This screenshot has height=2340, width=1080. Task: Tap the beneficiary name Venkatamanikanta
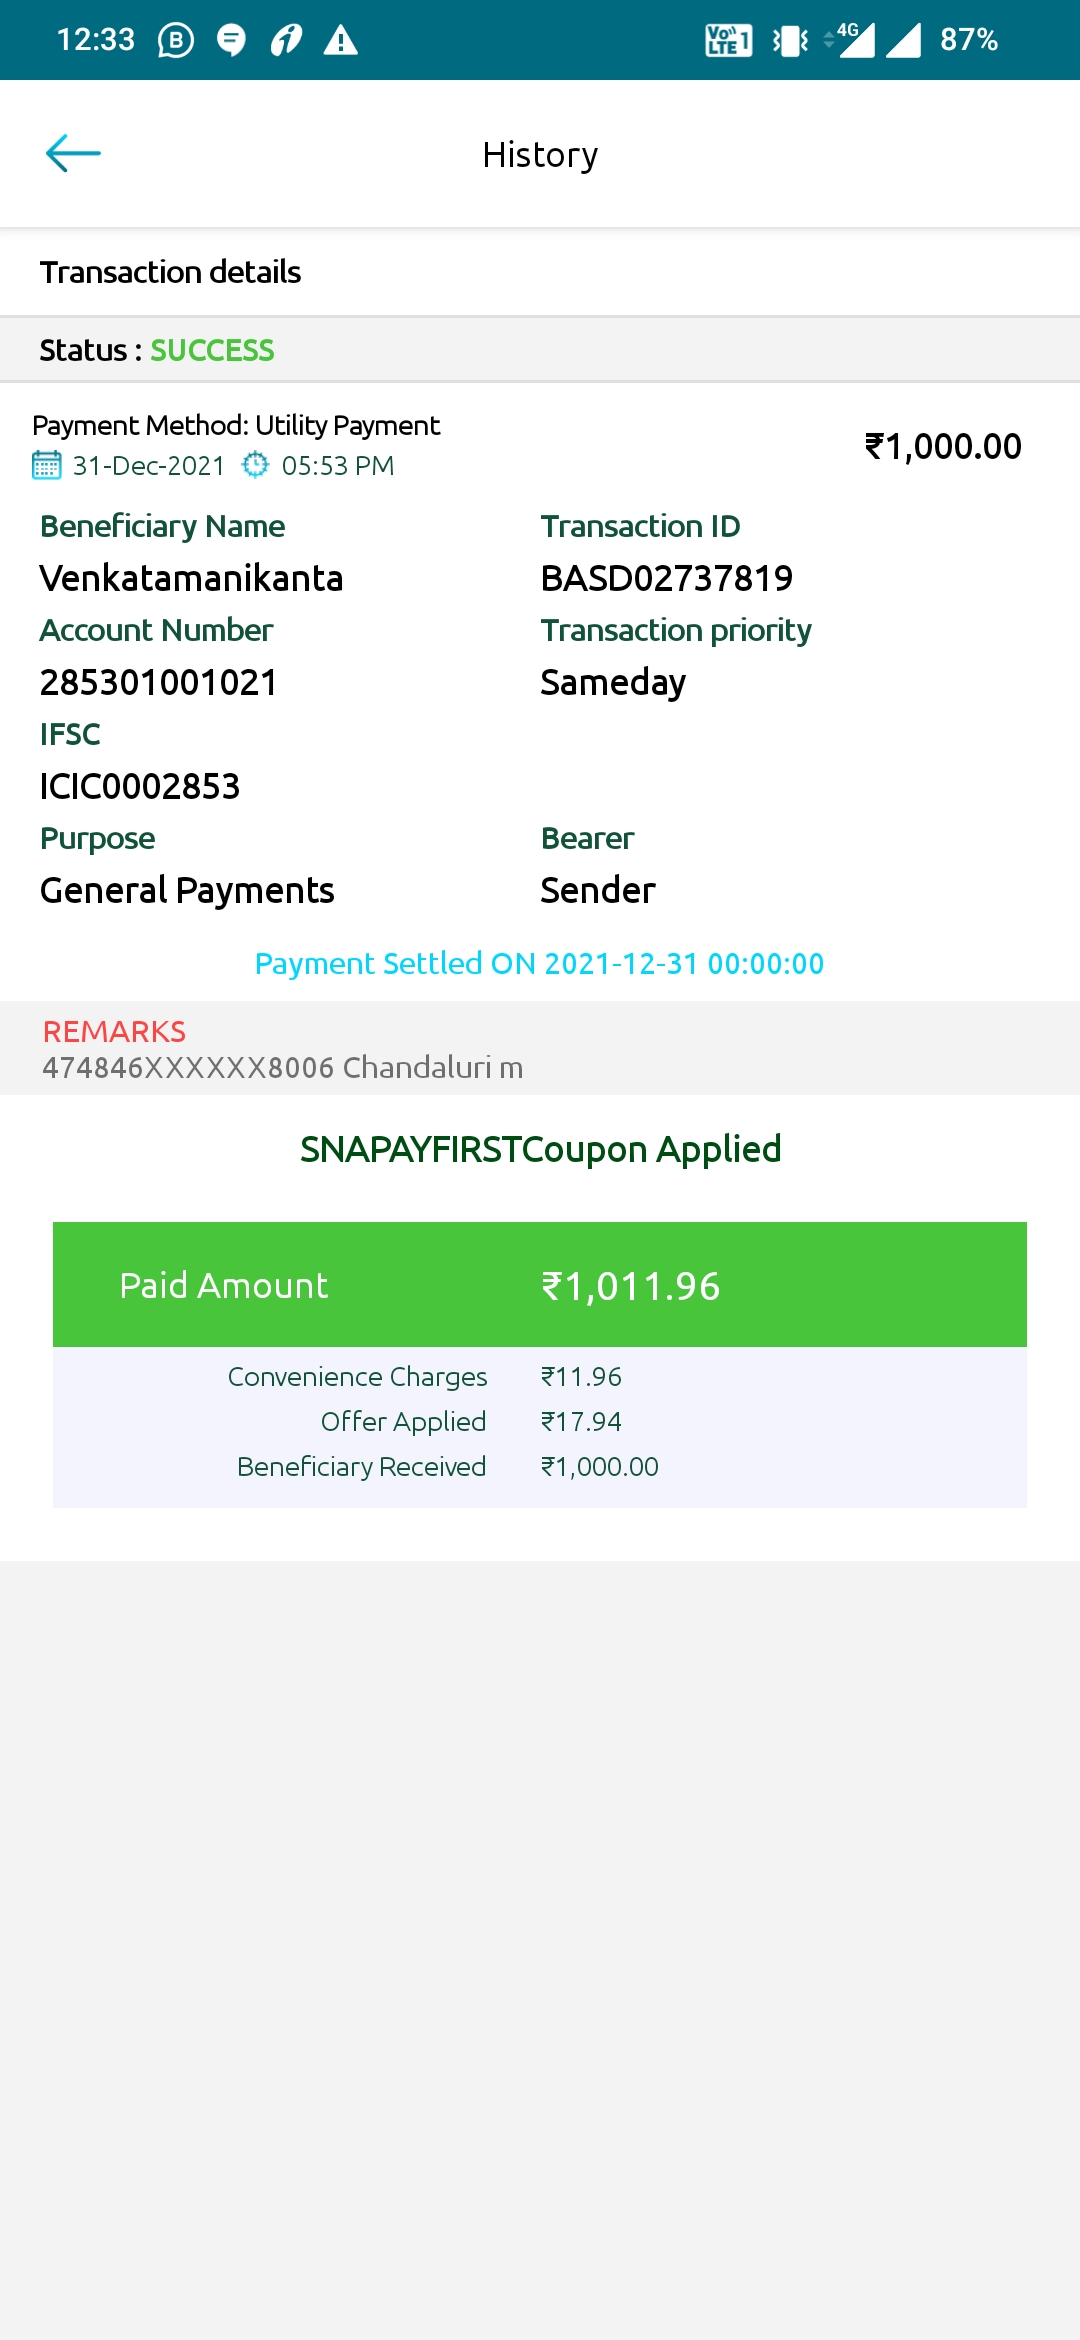point(191,578)
